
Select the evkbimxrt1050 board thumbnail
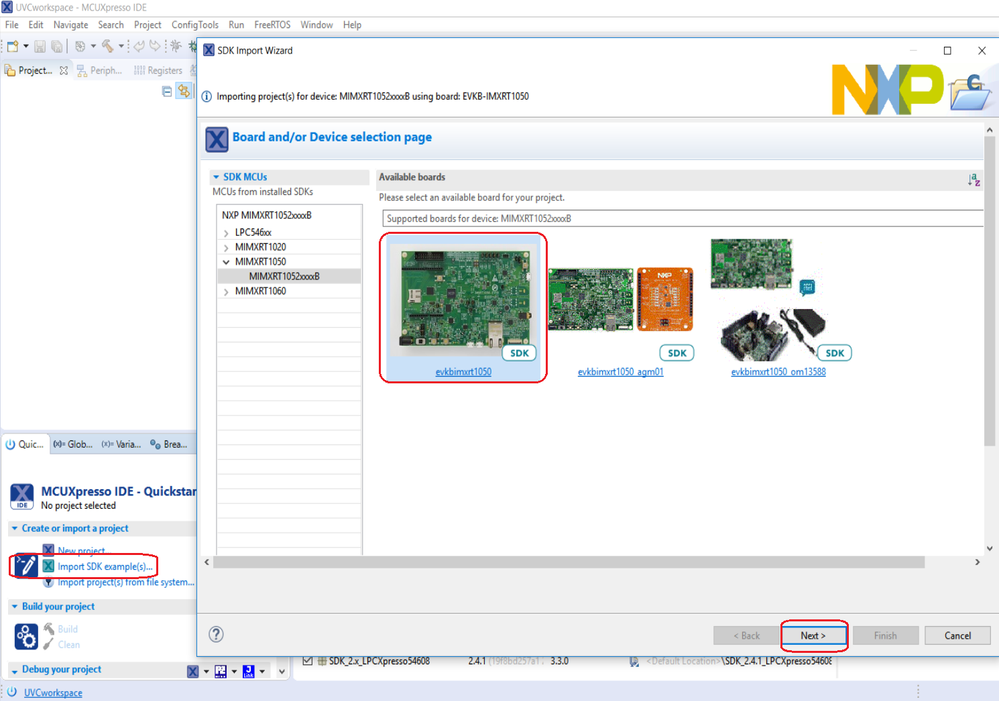(x=464, y=299)
